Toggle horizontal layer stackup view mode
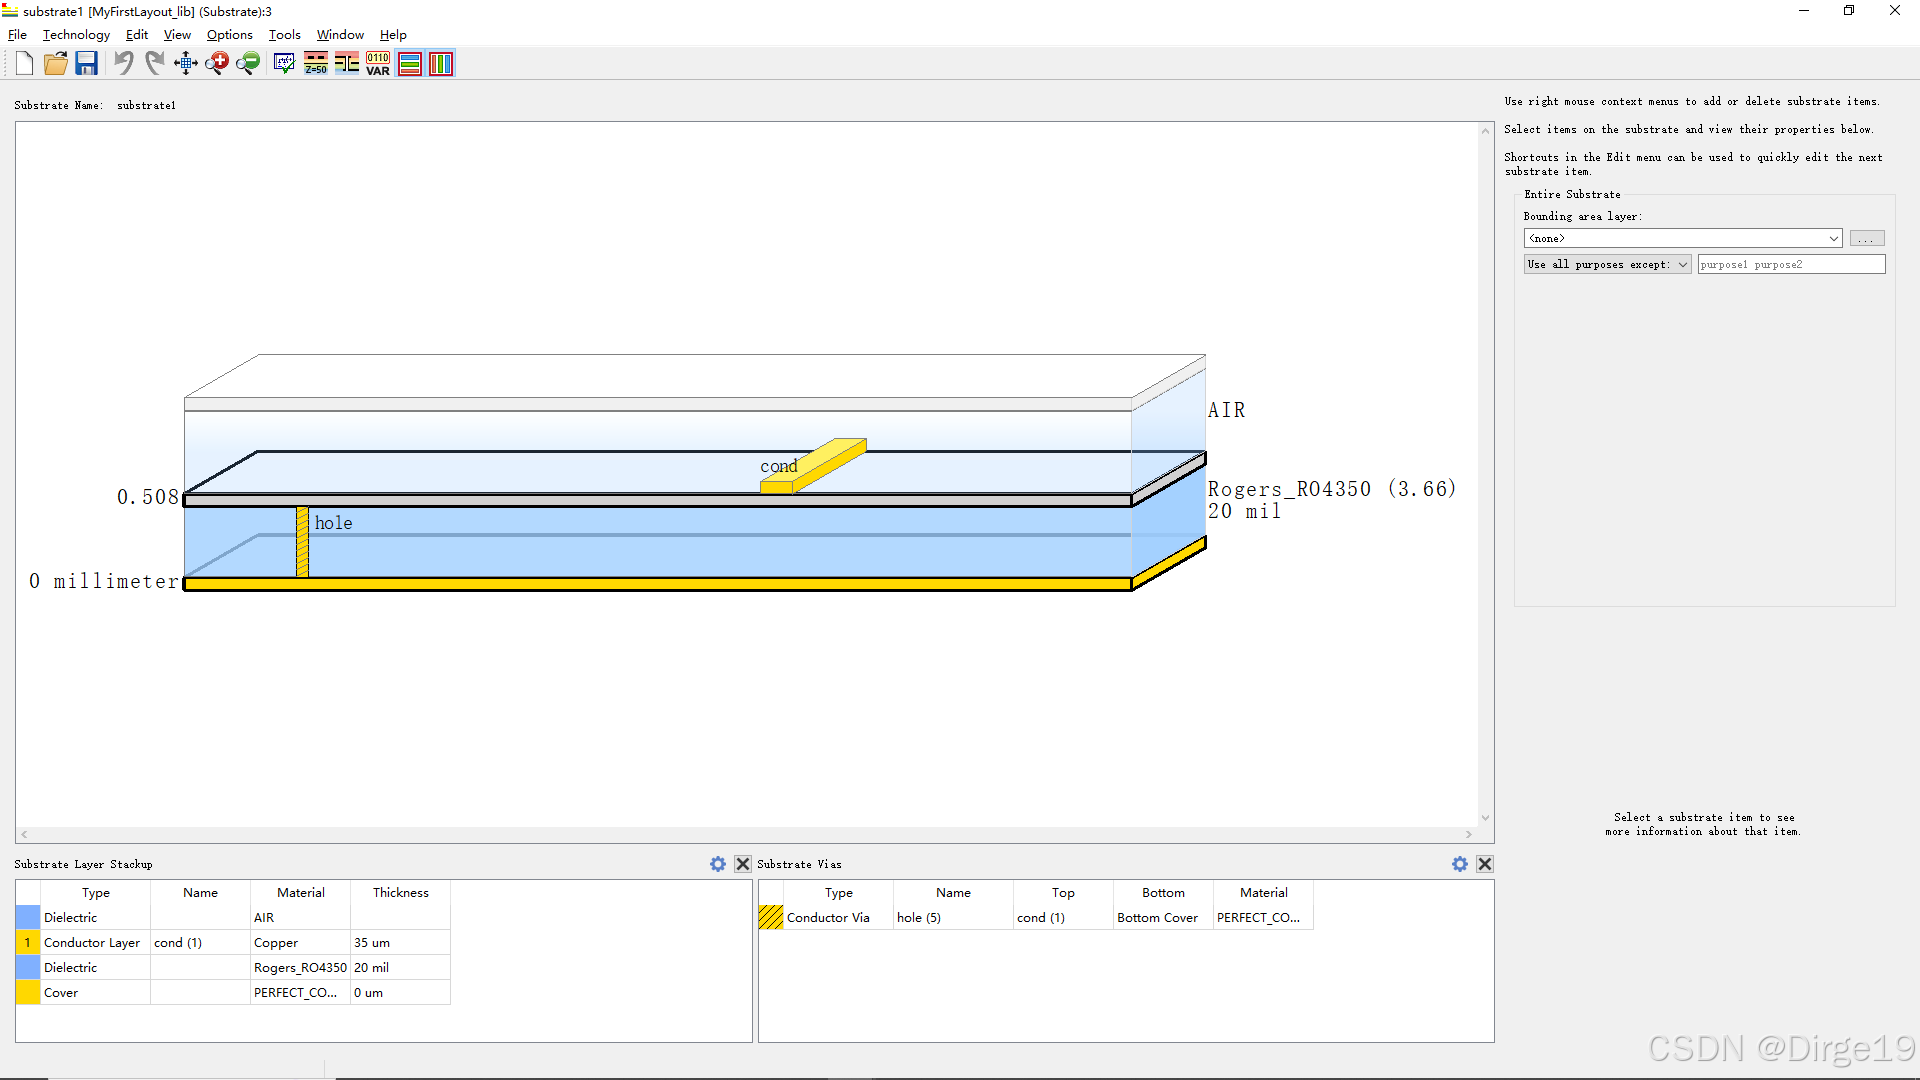Image resolution: width=1920 pixels, height=1080 pixels. pos(410,63)
